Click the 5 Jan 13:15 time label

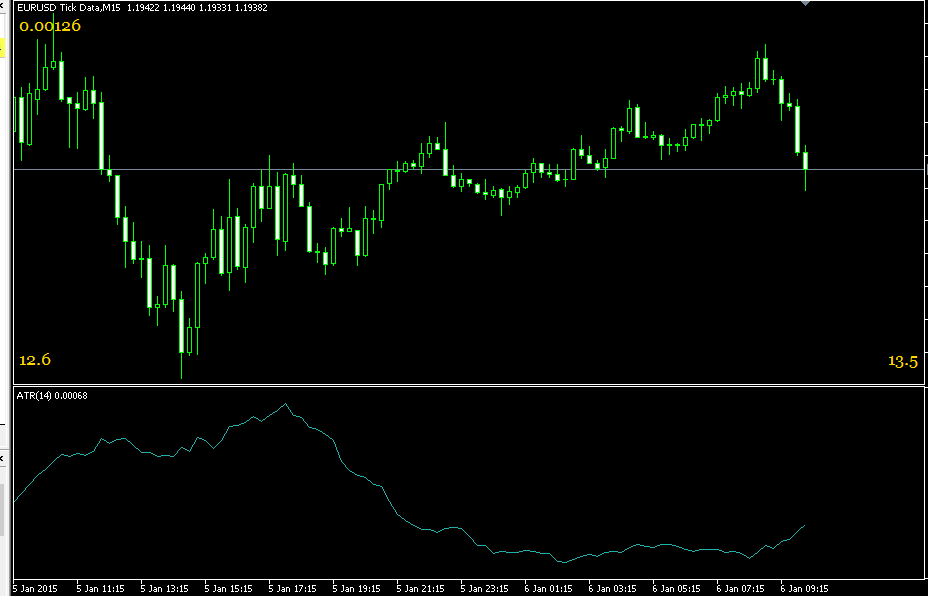[x=165, y=589]
